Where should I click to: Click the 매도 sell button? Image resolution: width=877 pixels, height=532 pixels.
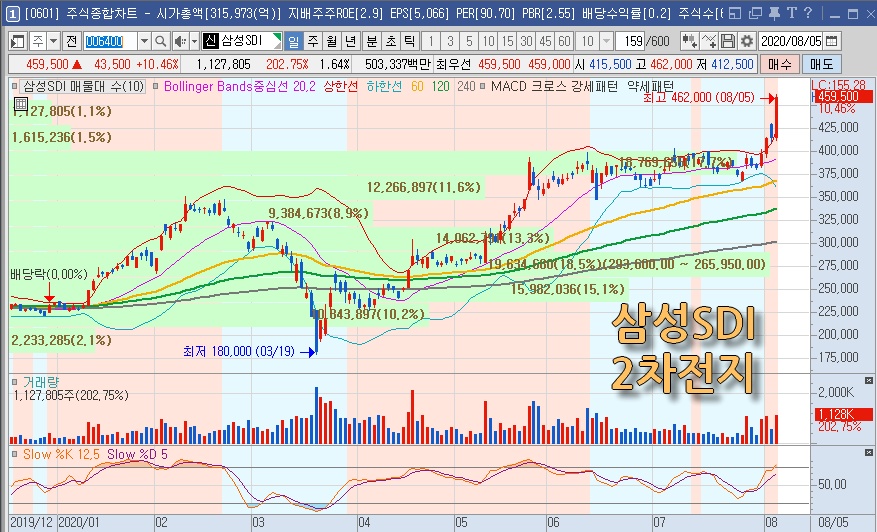point(822,64)
